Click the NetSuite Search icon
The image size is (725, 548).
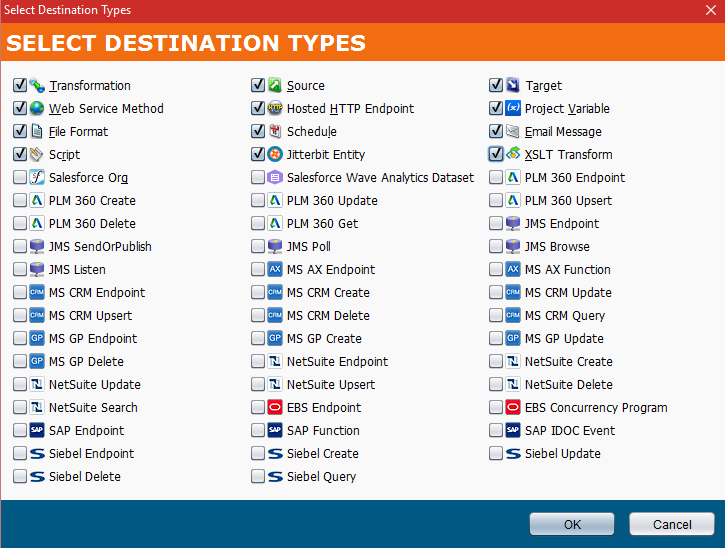[37, 408]
